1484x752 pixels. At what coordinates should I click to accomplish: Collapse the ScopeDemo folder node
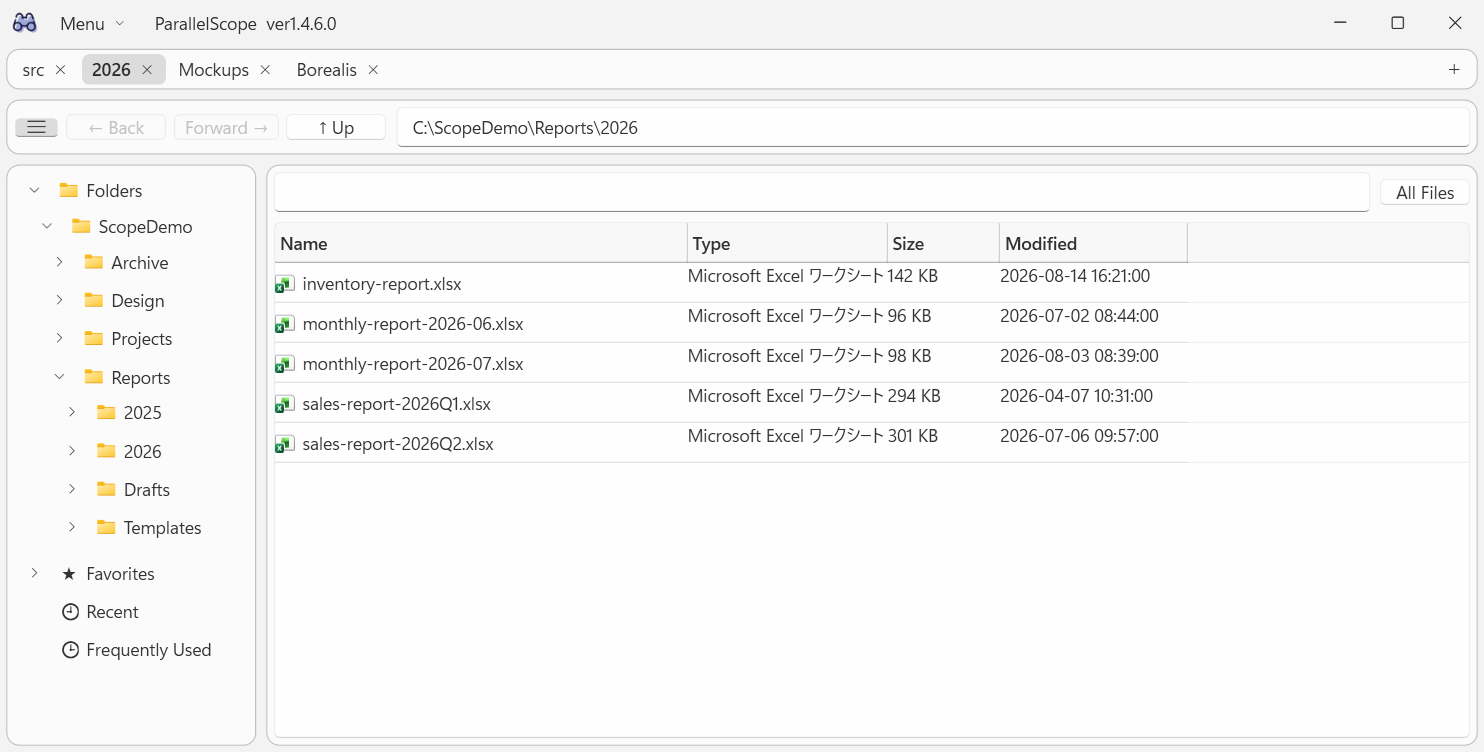click(x=47, y=227)
